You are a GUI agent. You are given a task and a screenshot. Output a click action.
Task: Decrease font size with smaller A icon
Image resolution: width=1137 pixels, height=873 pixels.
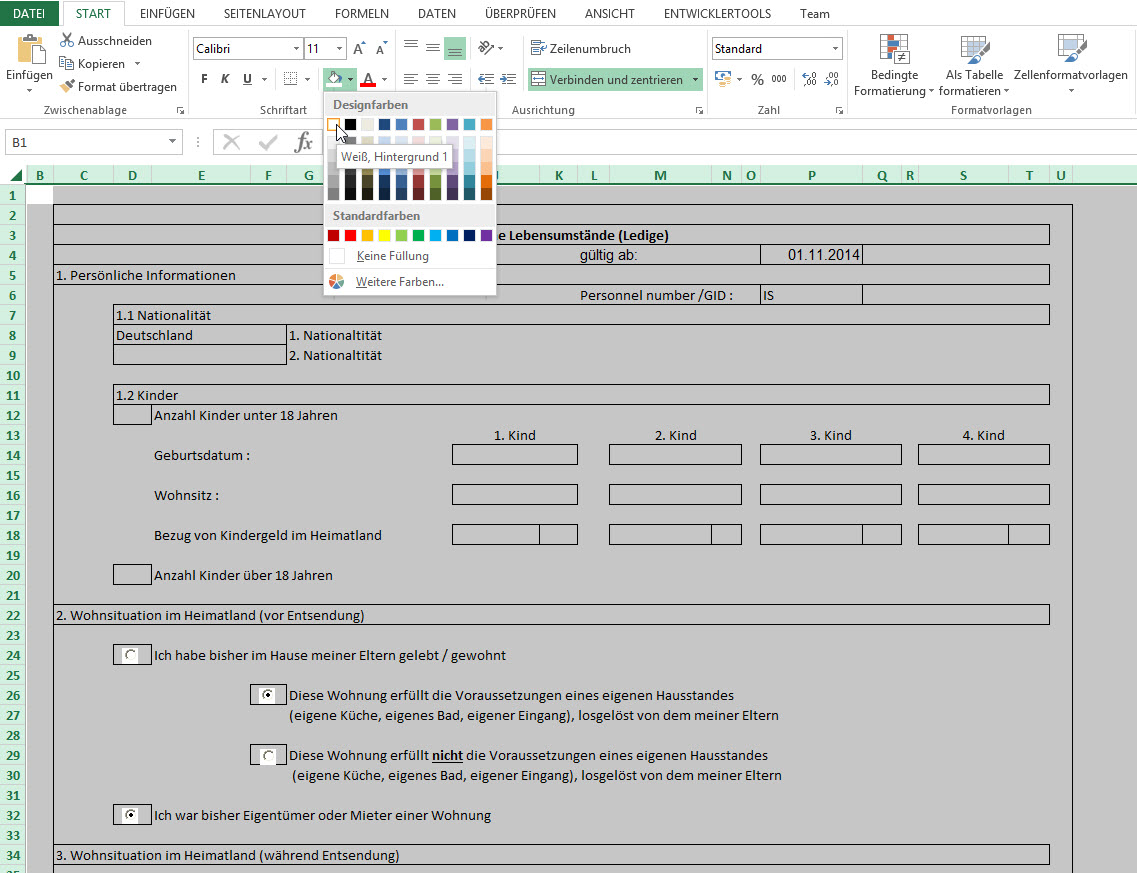381,49
